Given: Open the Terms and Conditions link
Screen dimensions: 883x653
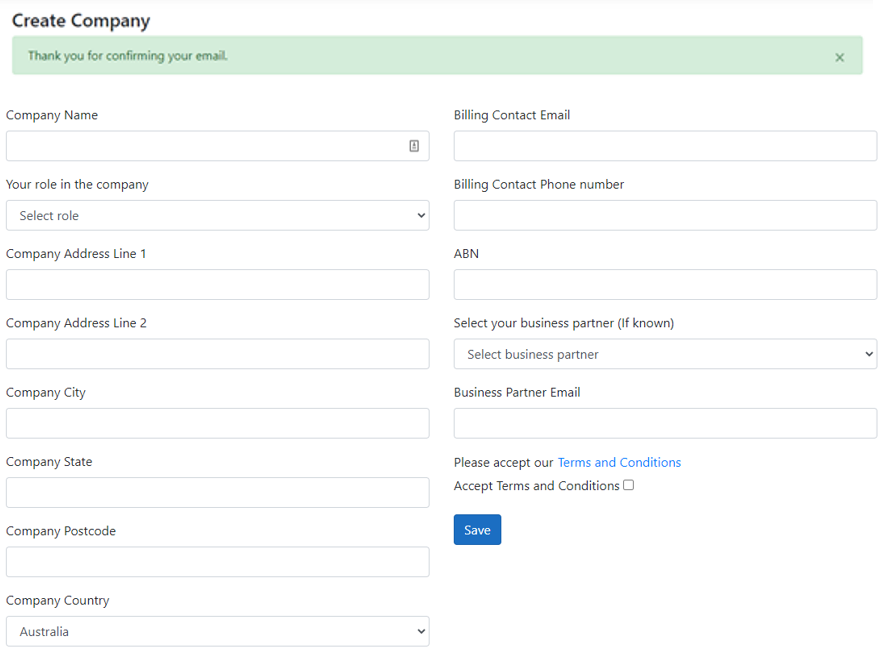Looking at the screenshot, I should tap(619, 462).
